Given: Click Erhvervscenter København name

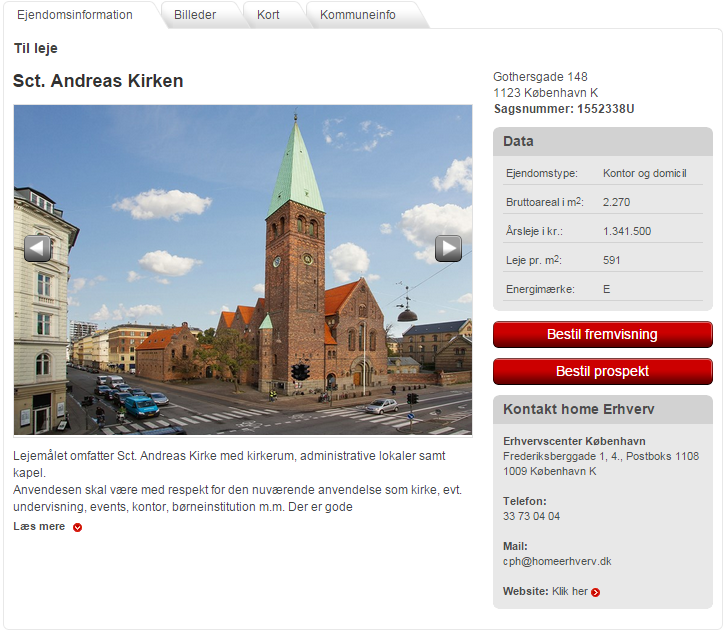Looking at the screenshot, I should [x=574, y=441].
